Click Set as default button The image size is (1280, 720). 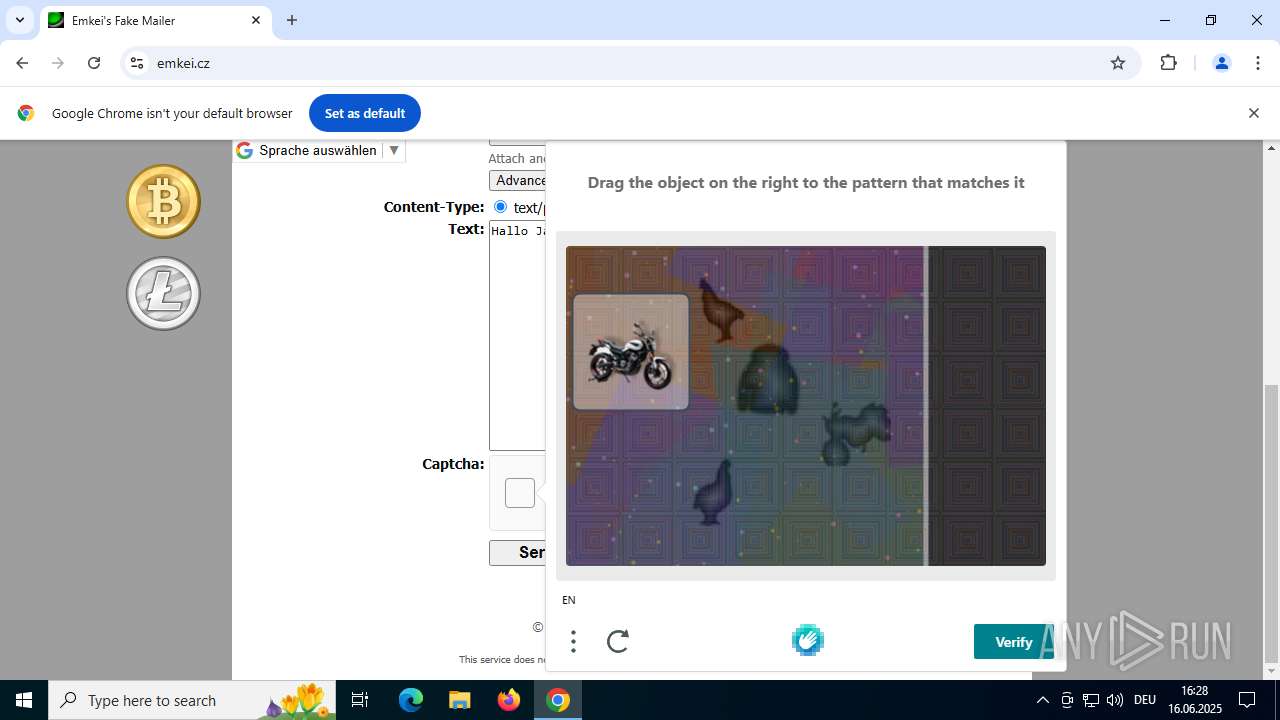[365, 113]
